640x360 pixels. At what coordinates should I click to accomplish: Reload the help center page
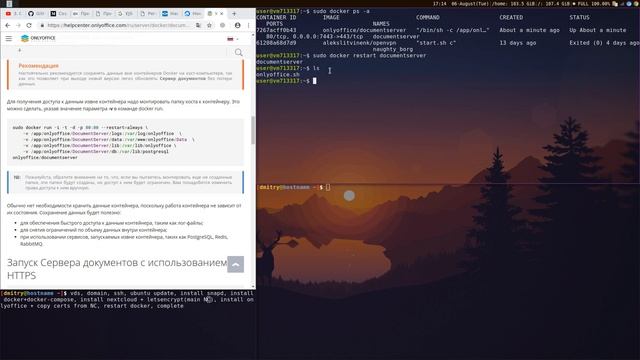(29, 25)
